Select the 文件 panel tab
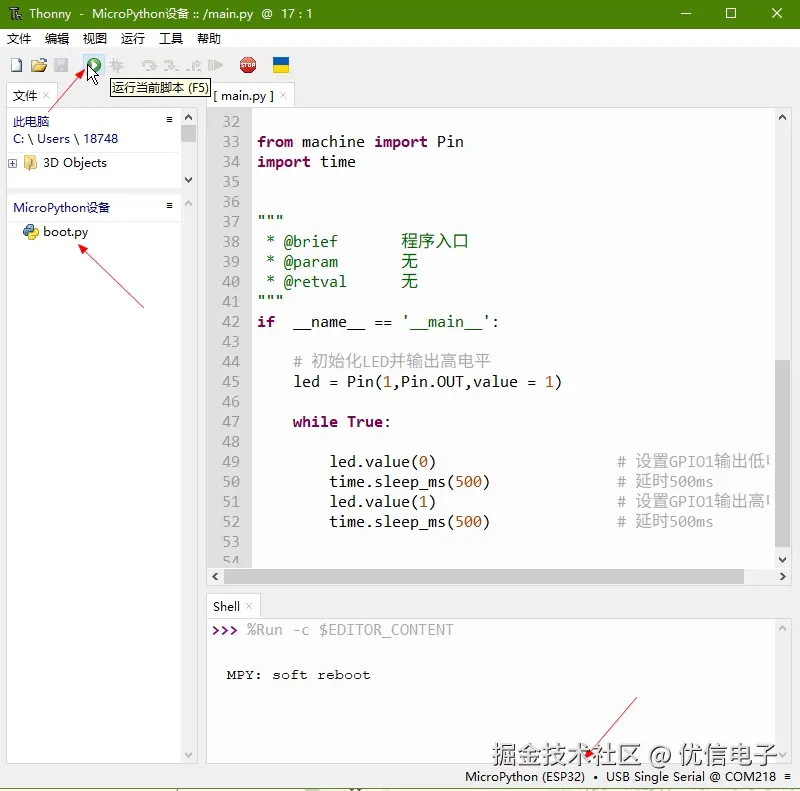800x791 pixels. point(24,95)
